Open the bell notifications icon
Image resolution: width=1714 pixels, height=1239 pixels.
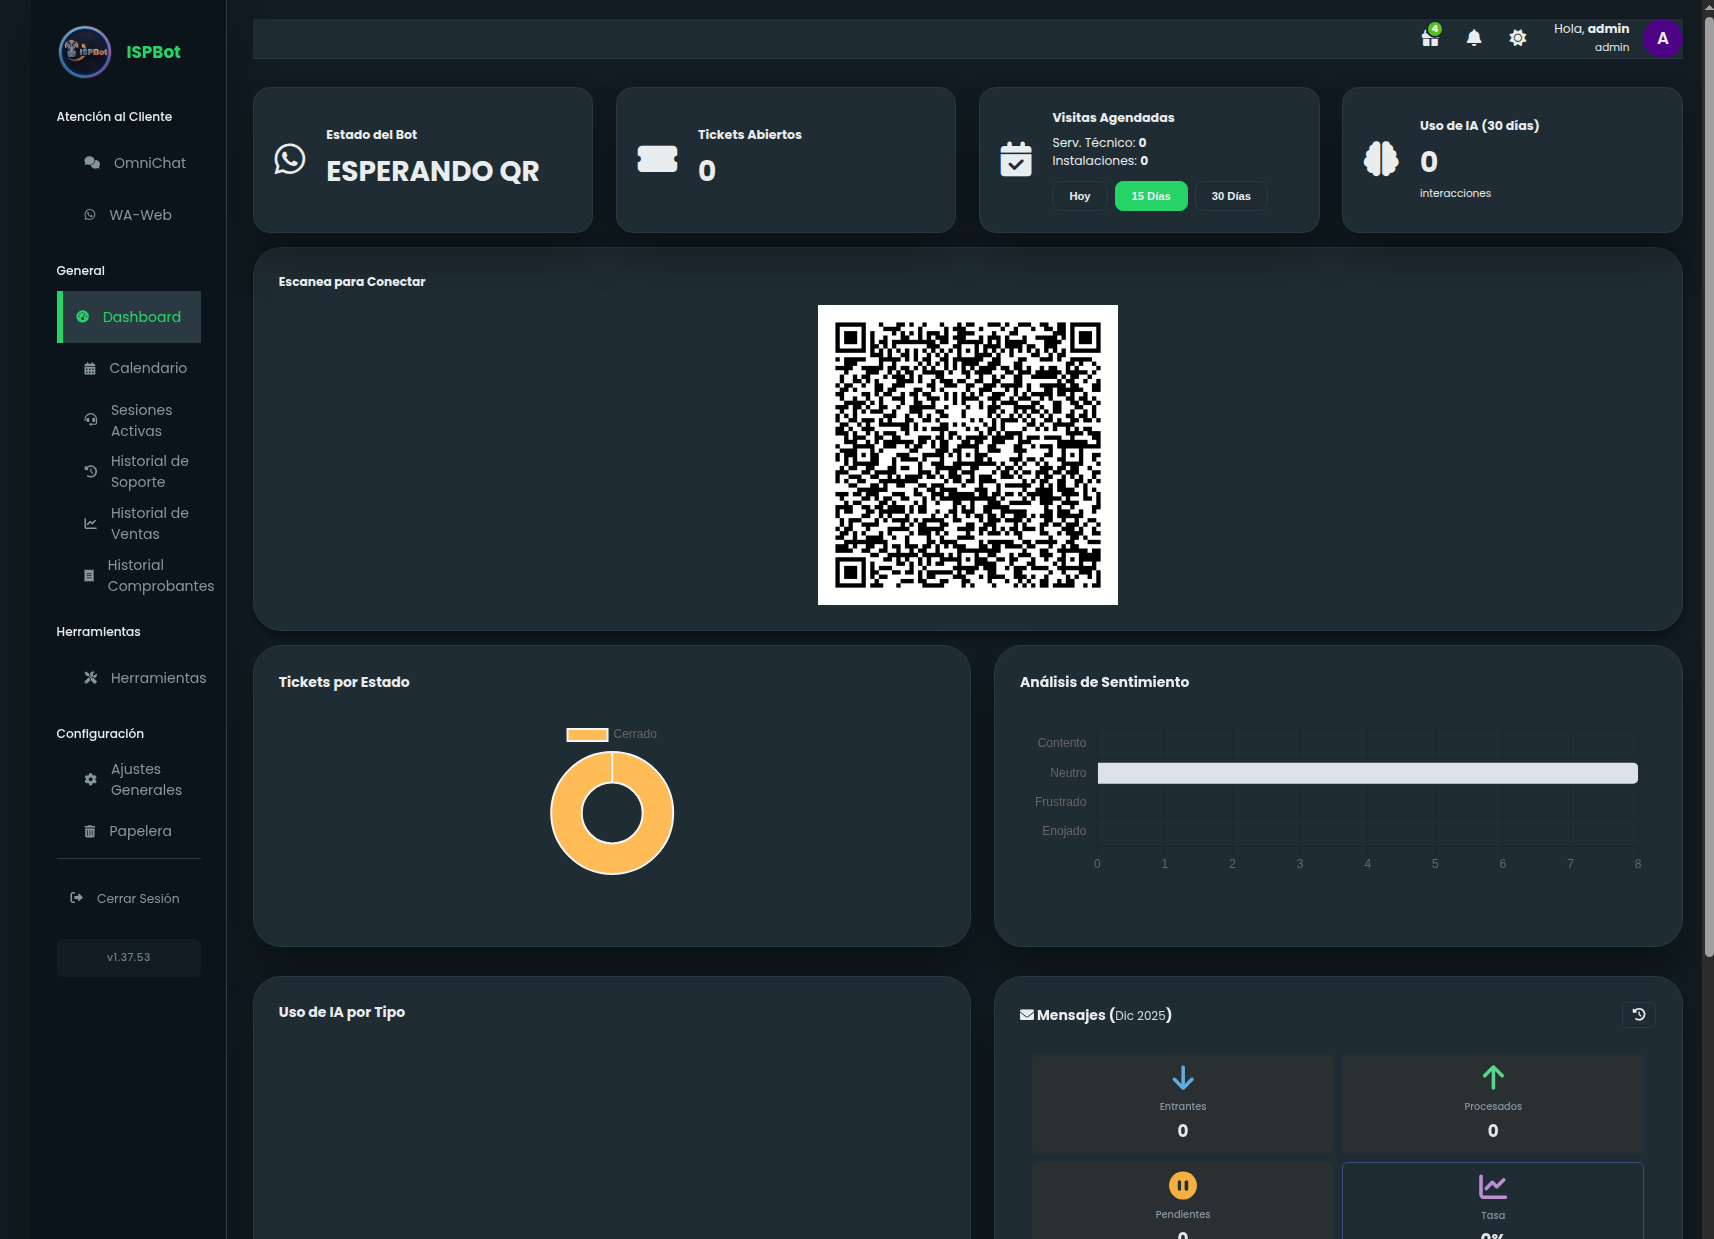(1474, 38)
